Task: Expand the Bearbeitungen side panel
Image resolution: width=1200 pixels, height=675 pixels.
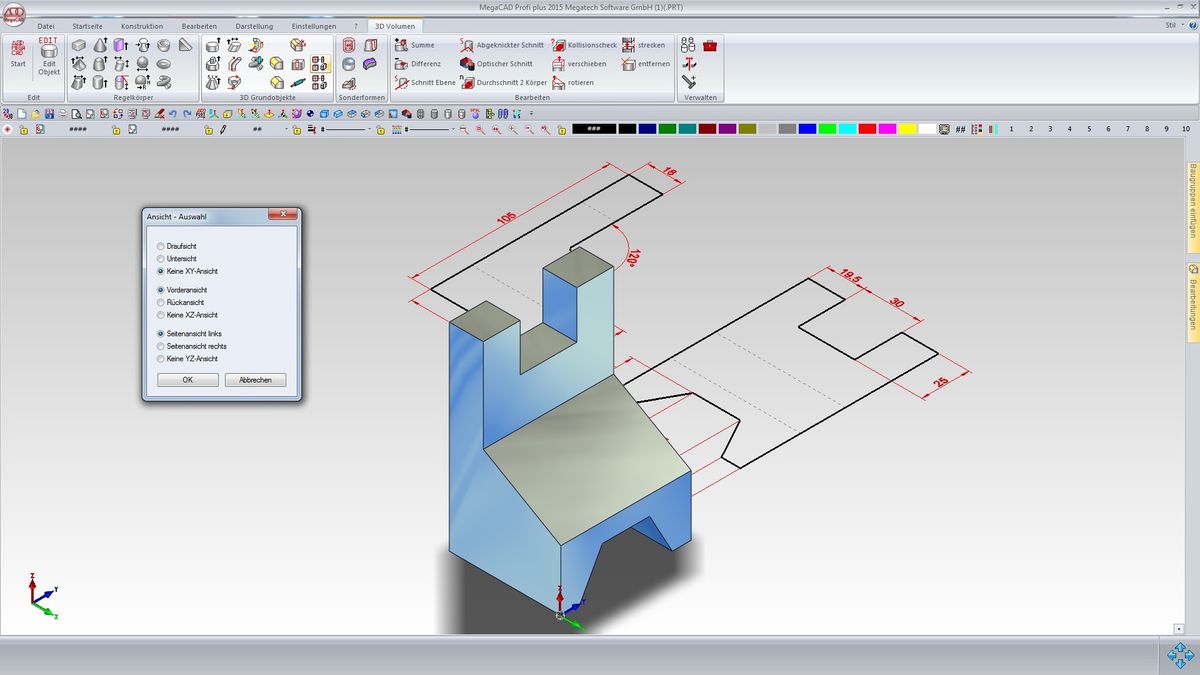Action: 1193,300
